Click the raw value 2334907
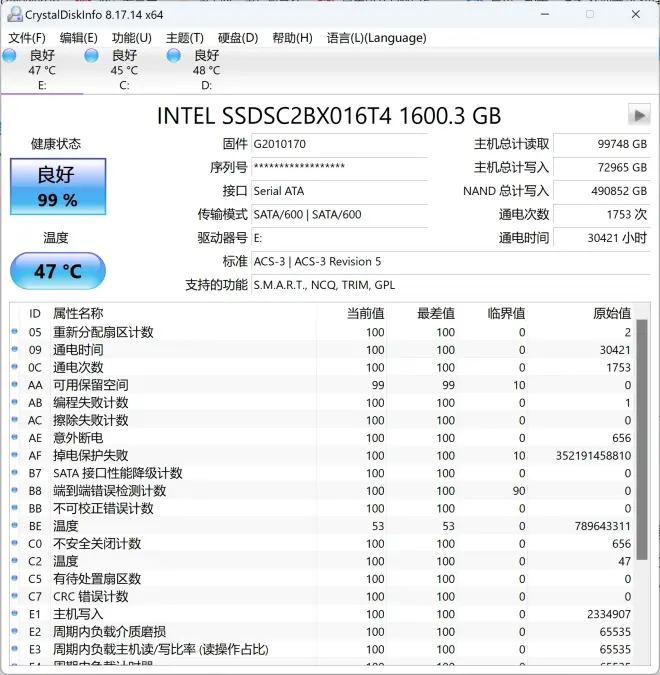The width and height of the screenshot is (660, 675). click(609, 614)
